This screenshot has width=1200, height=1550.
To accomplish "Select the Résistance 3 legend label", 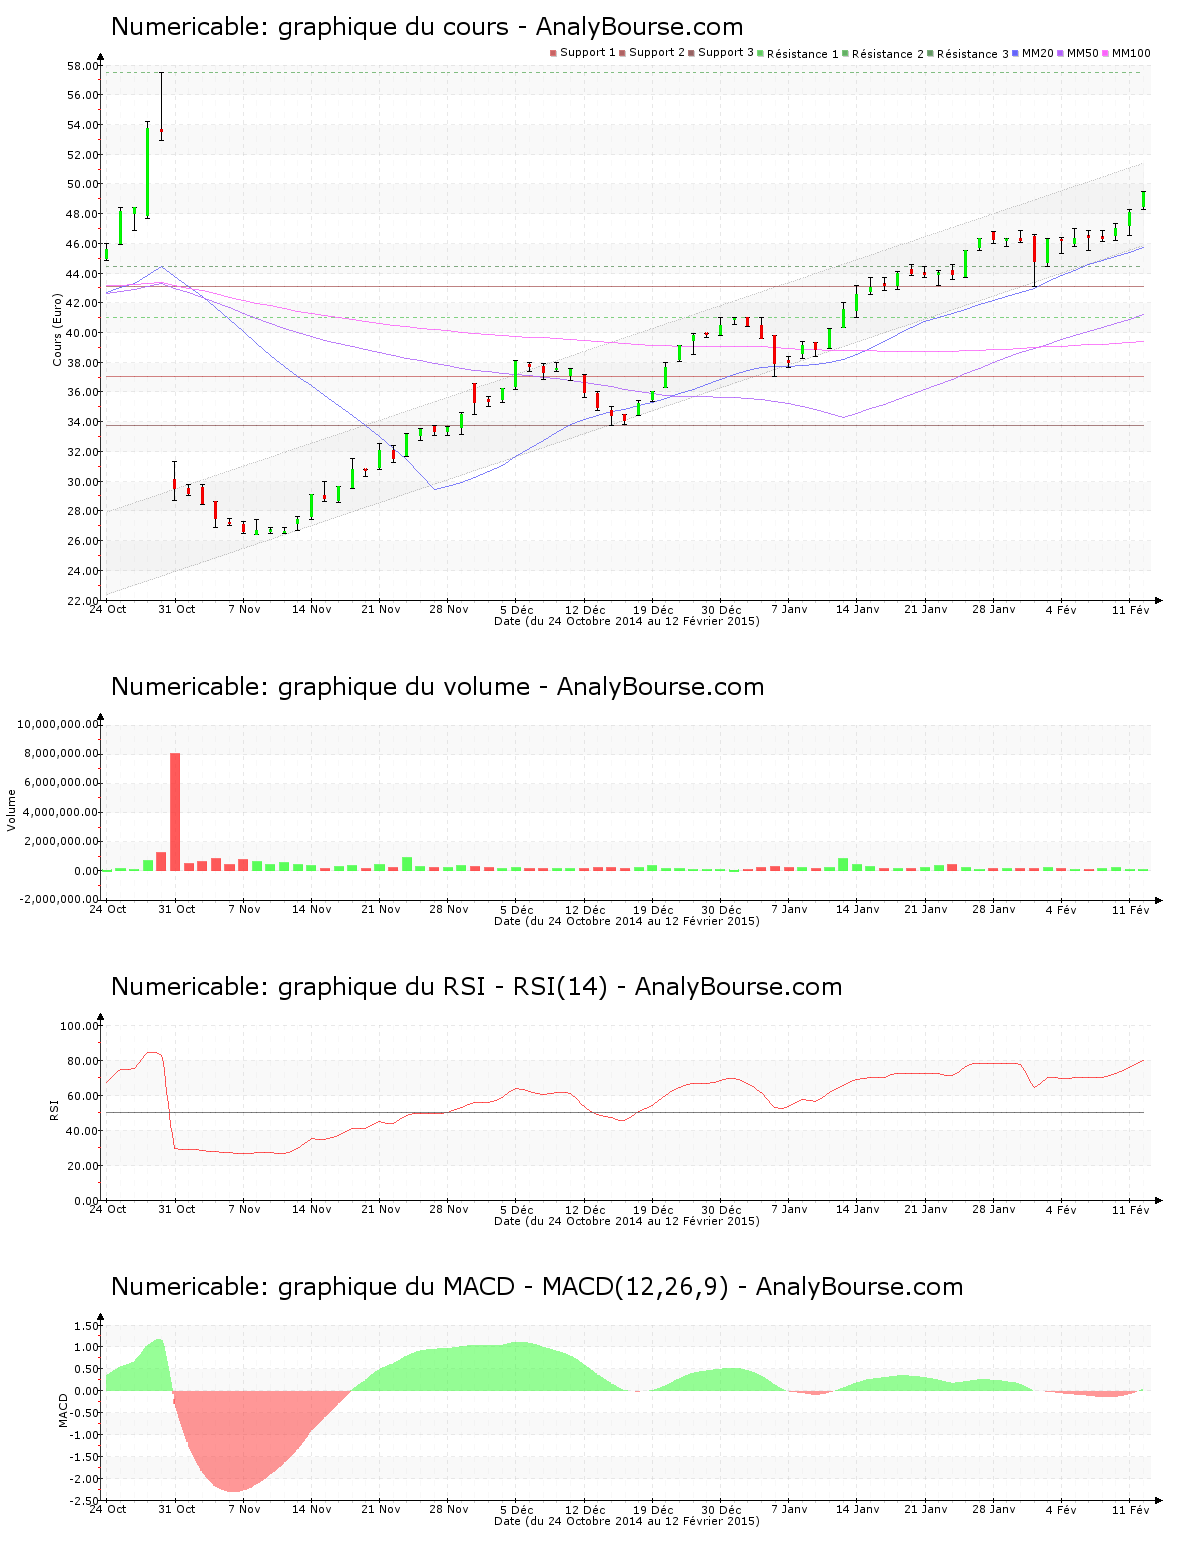I will [x=973, y=54].
